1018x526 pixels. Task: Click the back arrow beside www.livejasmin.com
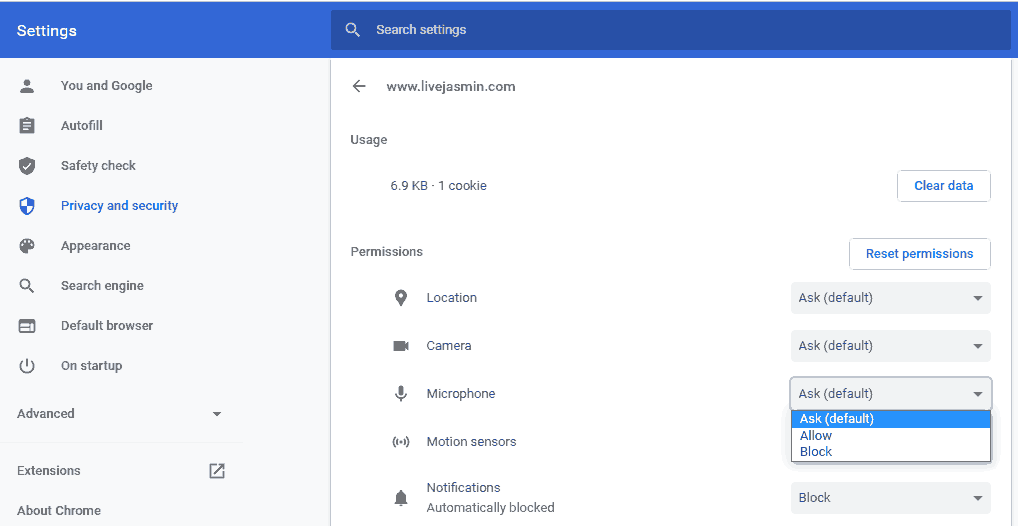359,86
